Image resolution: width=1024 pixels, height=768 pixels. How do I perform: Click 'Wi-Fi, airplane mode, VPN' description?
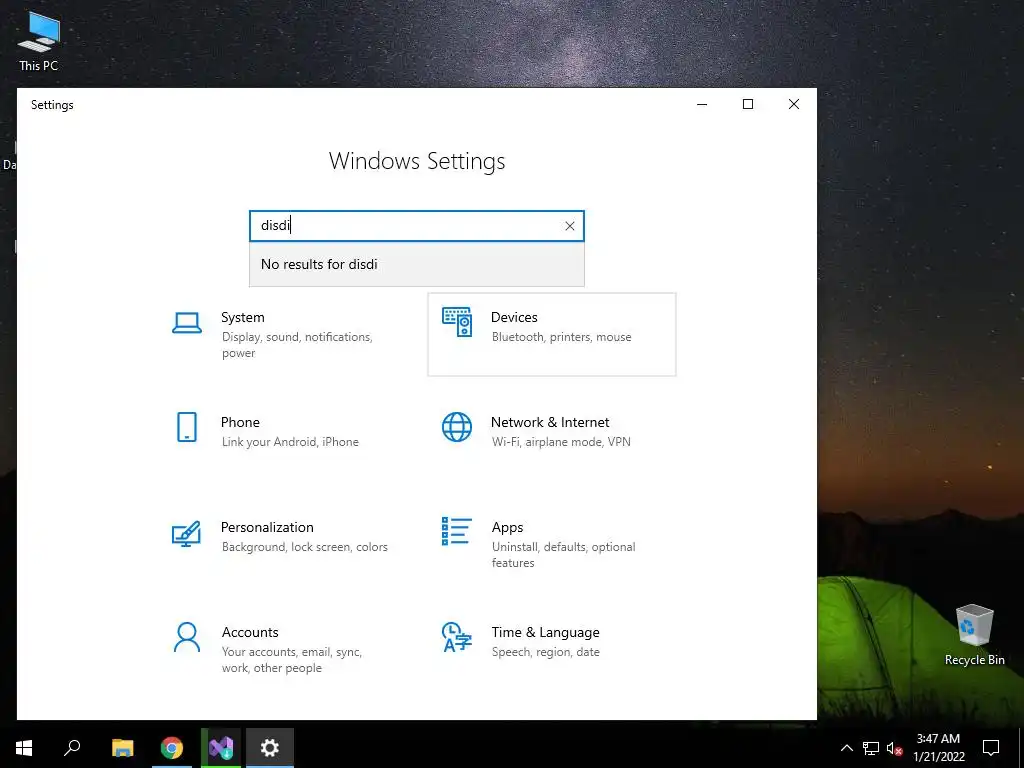click(561, 442)
